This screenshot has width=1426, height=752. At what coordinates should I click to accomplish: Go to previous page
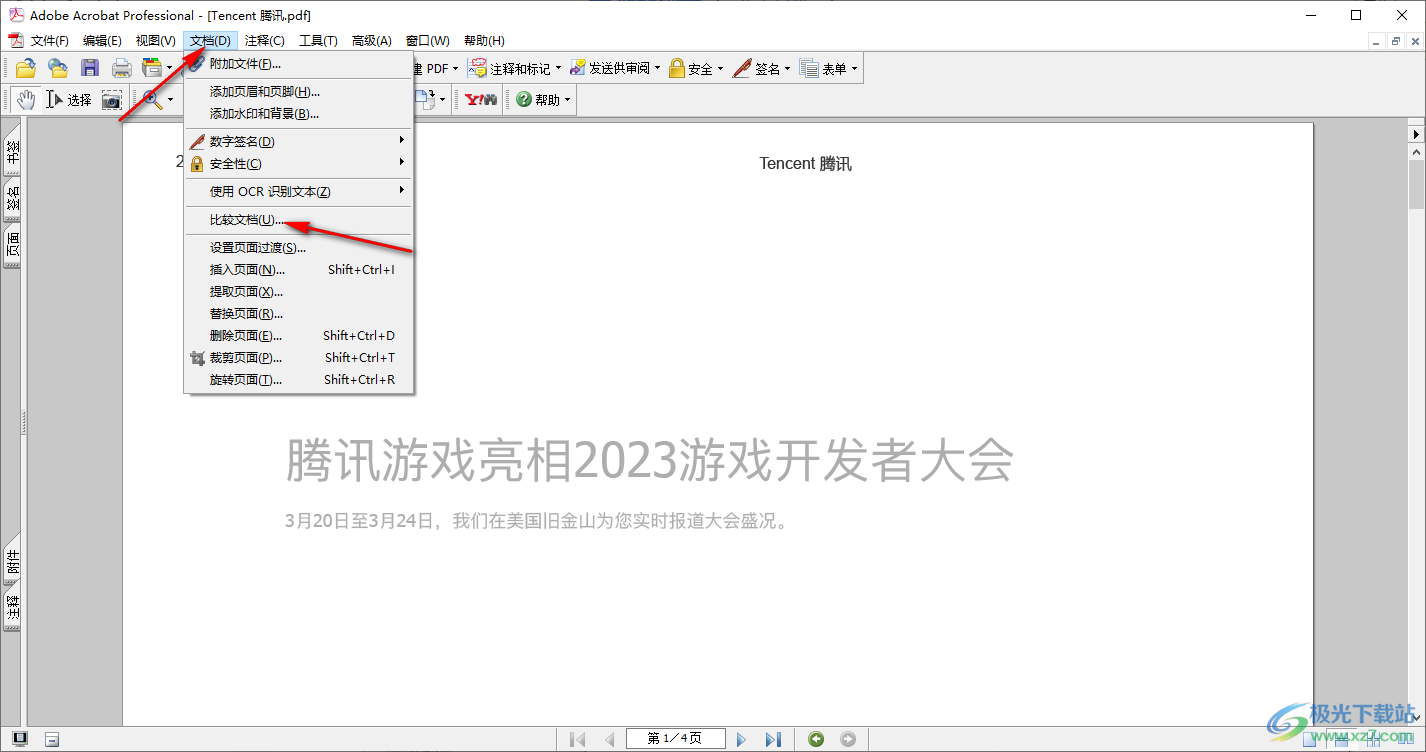(x=609, y=739)
